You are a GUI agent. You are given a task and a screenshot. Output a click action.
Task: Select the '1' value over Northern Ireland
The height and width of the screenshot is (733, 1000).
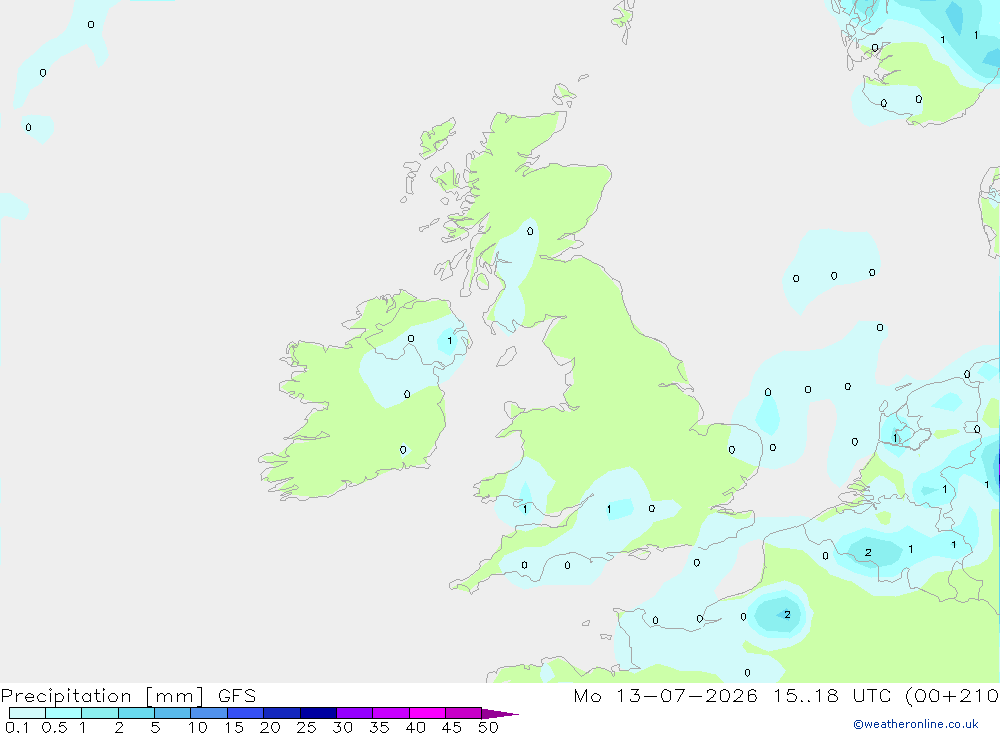[450, 341]
